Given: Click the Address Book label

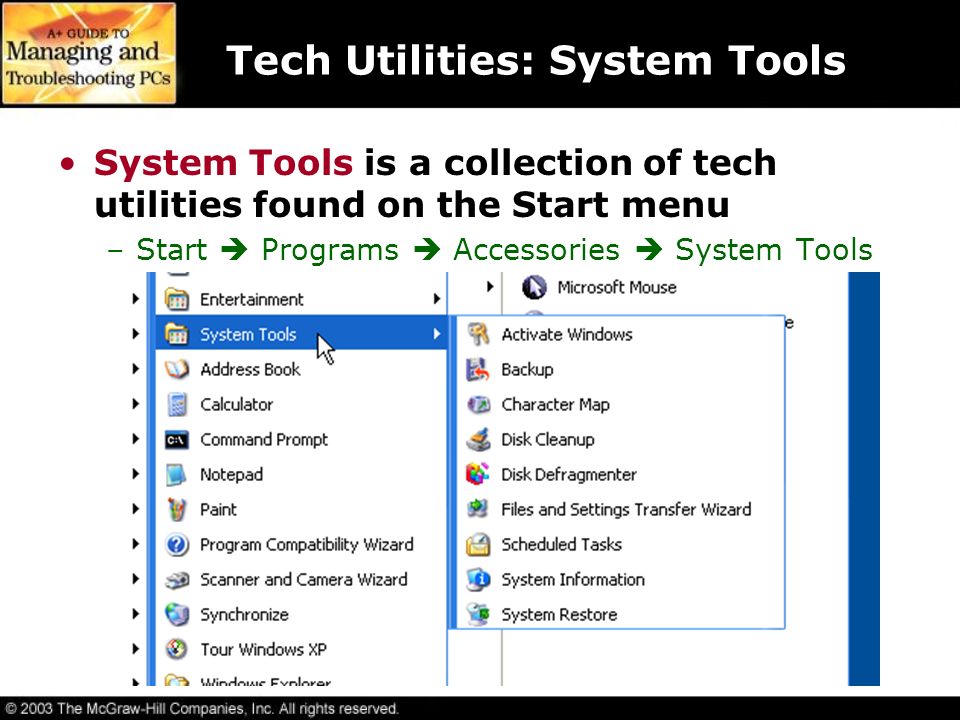Looking at the screenshot, I should click(x=250, y=369).
